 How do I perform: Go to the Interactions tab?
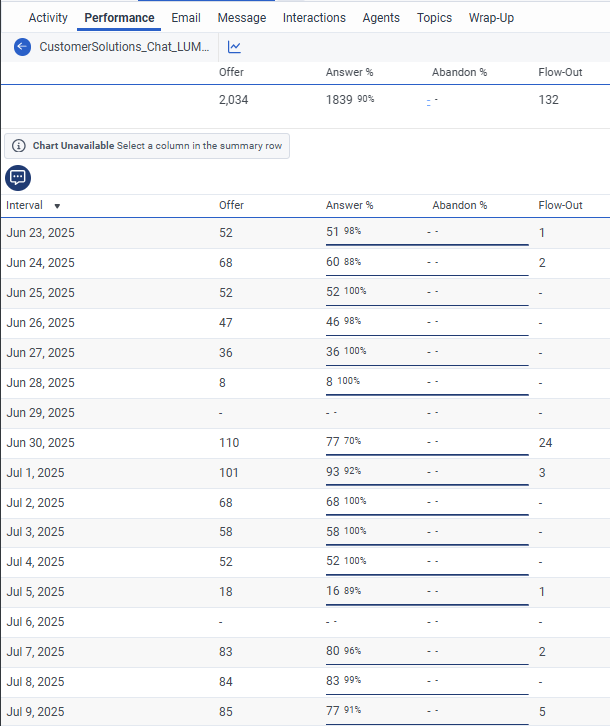pos(314,18)
